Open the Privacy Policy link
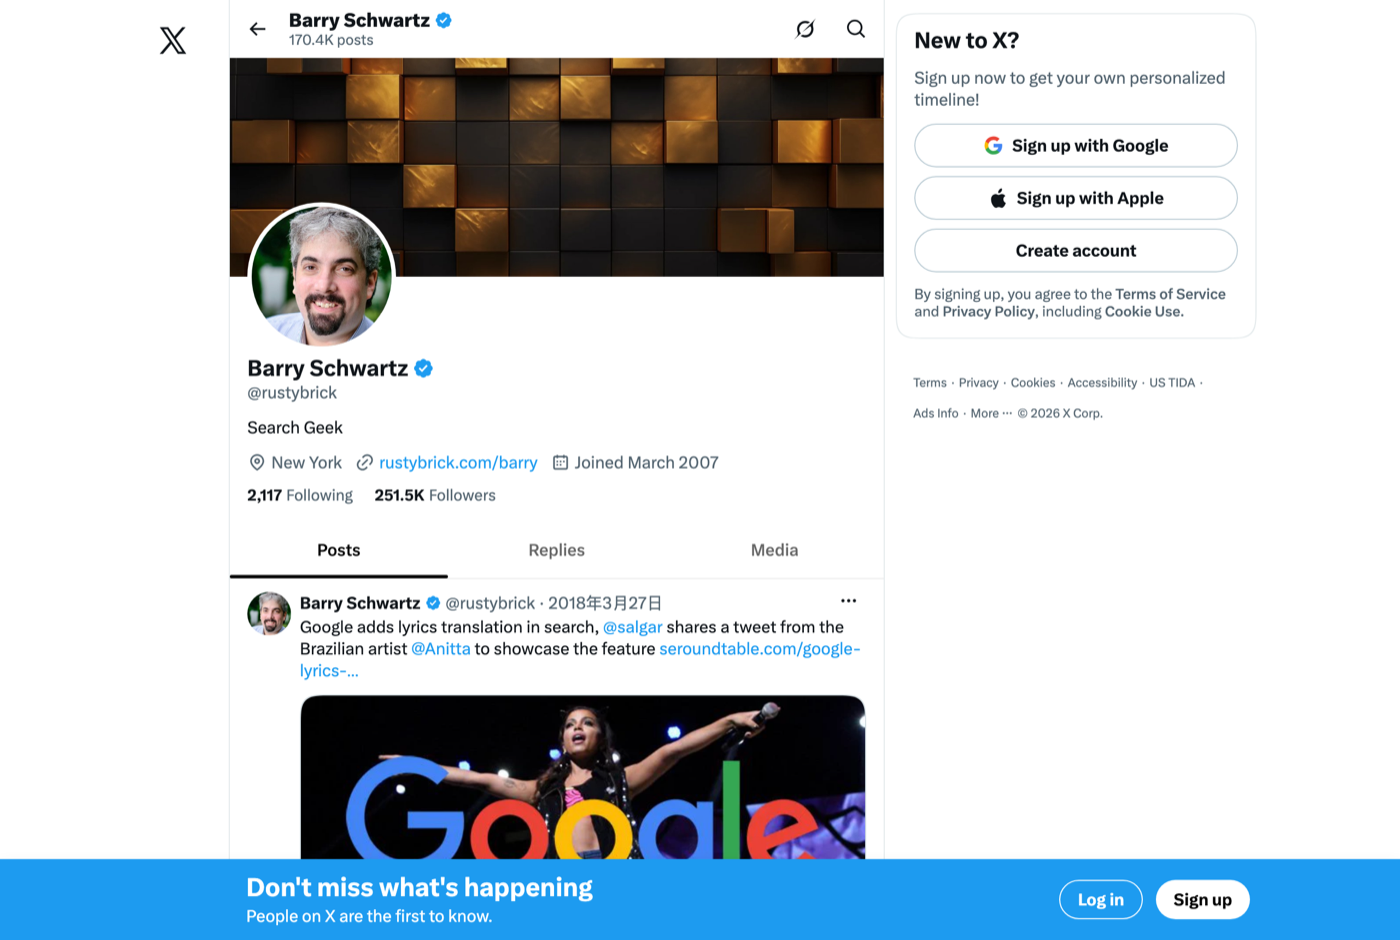 tap(989, 312)
